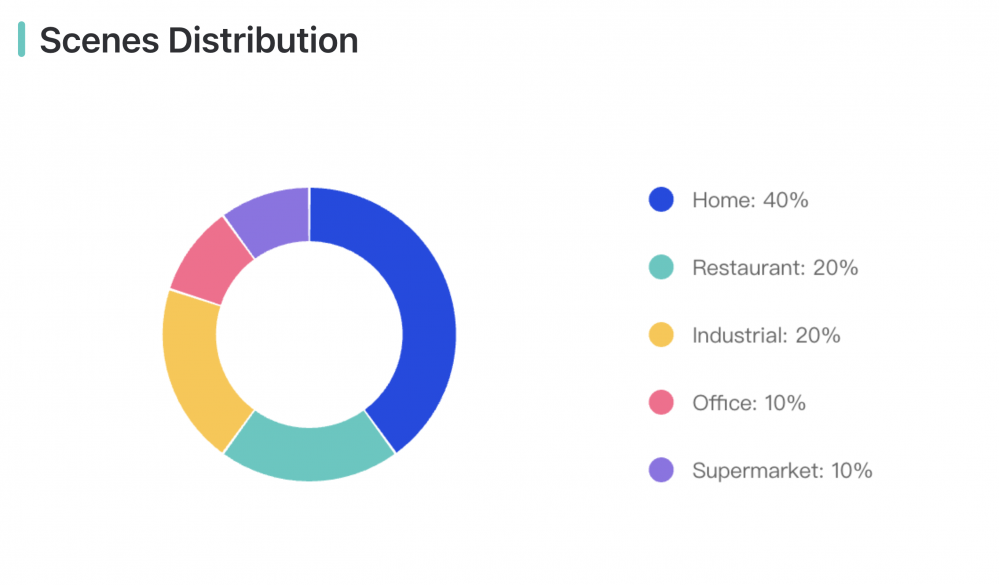Screen dimensions: 999x585
Task: Toggle the Supermarket: 10% legend label
Action: [x=782, y=471]
